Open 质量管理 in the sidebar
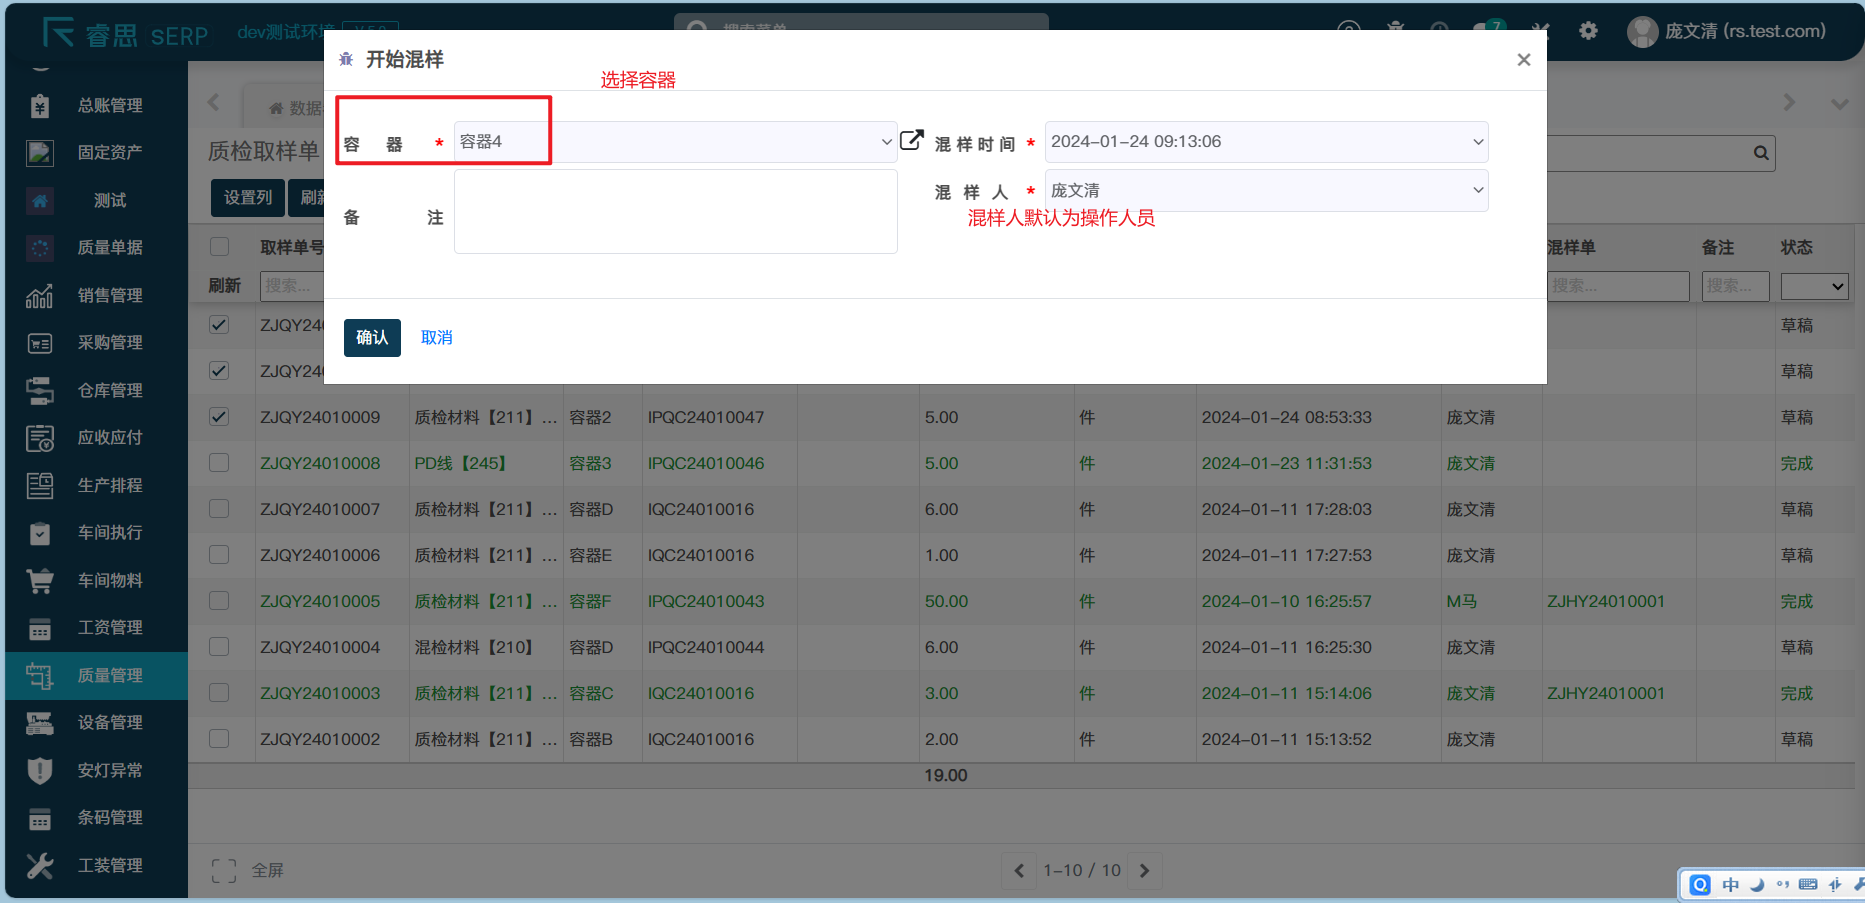This screenshot has width=1865, height=903. tap(110, 675)
